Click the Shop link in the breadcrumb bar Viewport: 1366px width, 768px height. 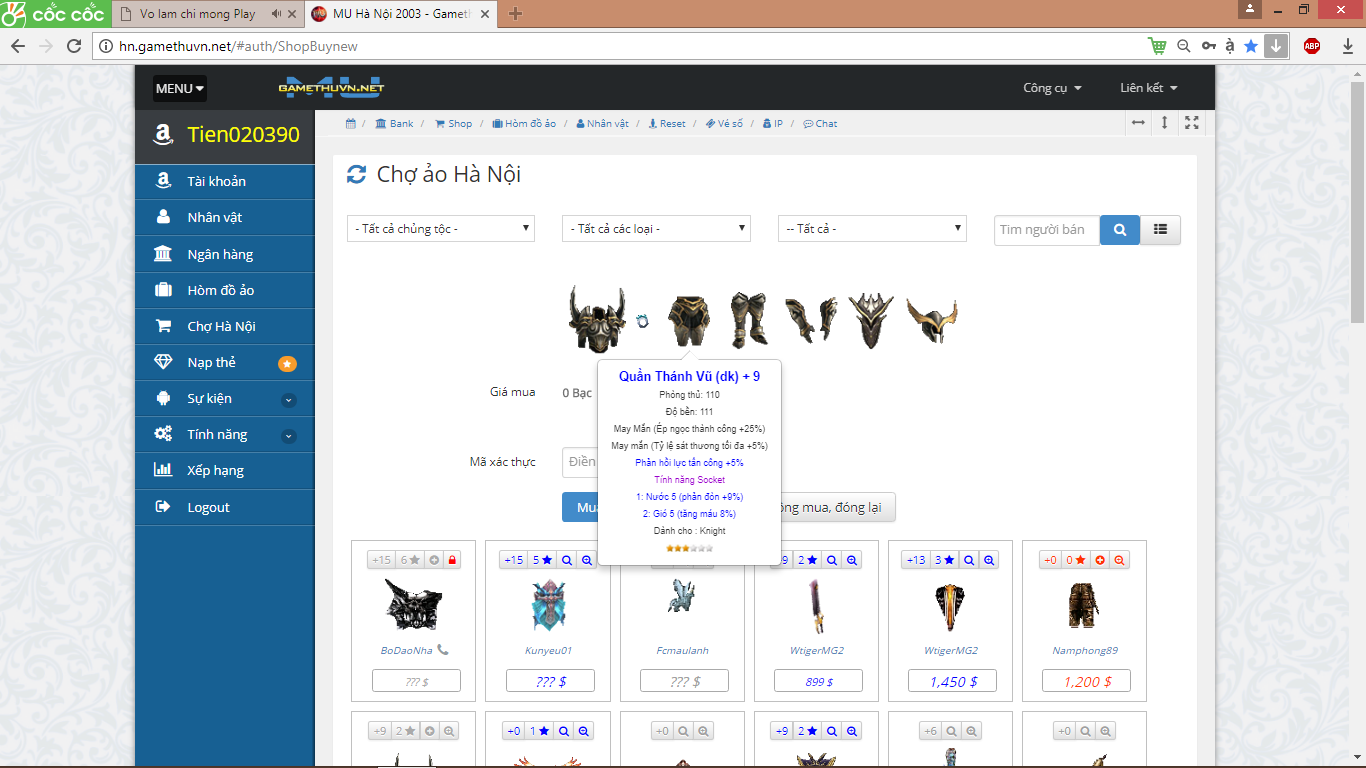coord(453,124)
